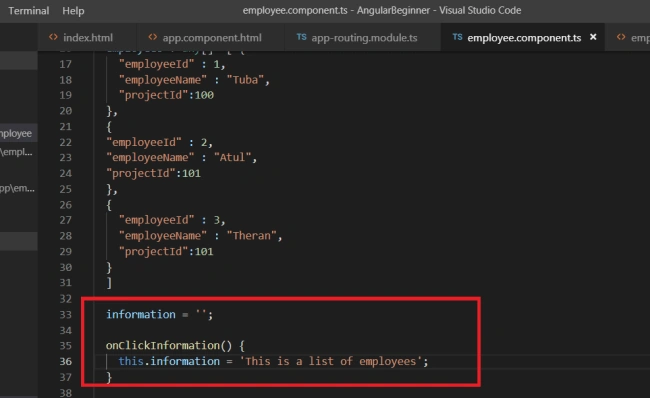Viewport: 650px width, 398px height.
Task: Switch to the index.html tab
Action: click(87, 38)
